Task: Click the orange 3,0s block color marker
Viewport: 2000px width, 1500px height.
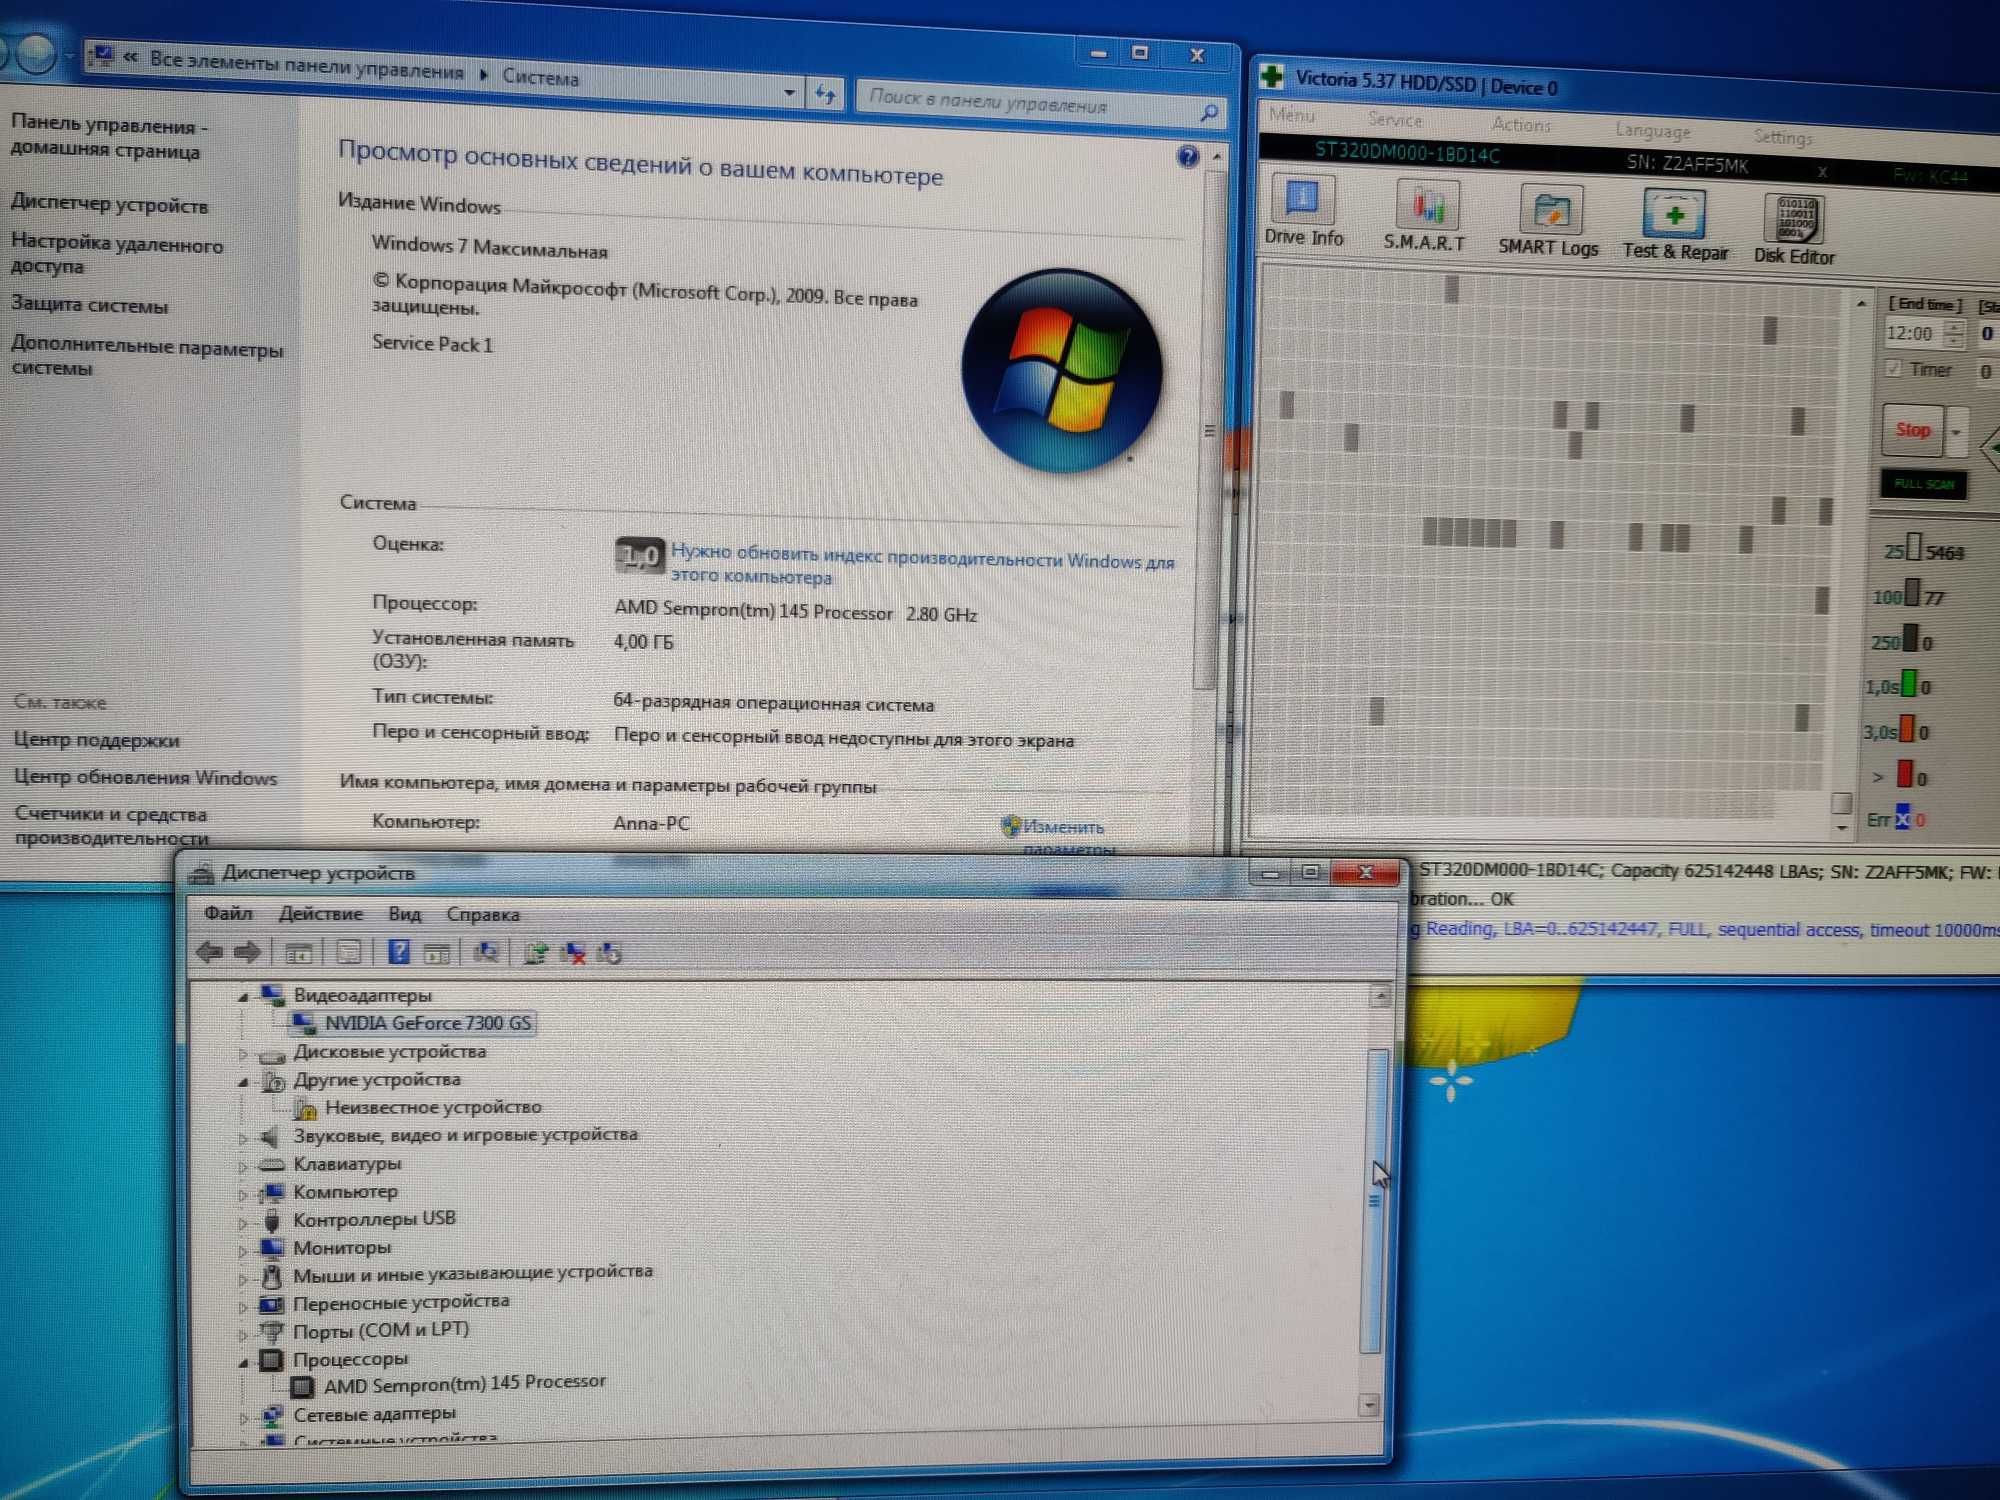Action: coord(1906,729)
